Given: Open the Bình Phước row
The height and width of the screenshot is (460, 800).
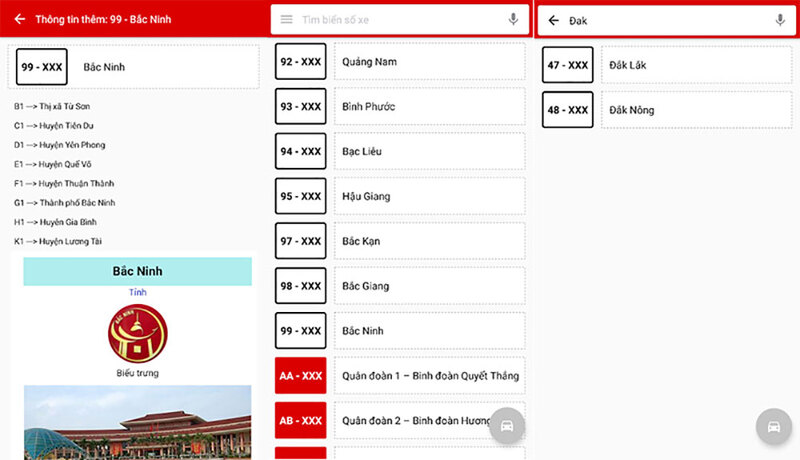Looking at the screenshot, I should tap(430, 106).
